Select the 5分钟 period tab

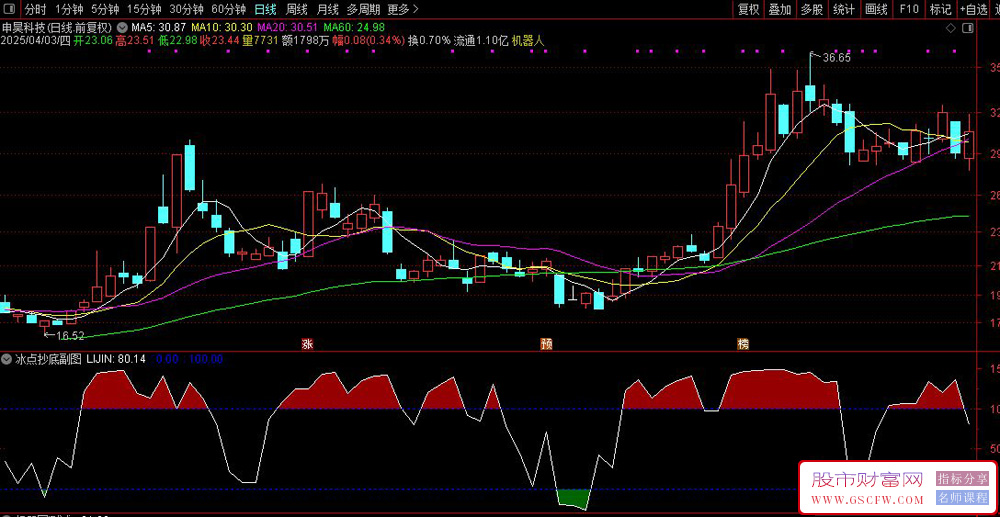[105, 9]
